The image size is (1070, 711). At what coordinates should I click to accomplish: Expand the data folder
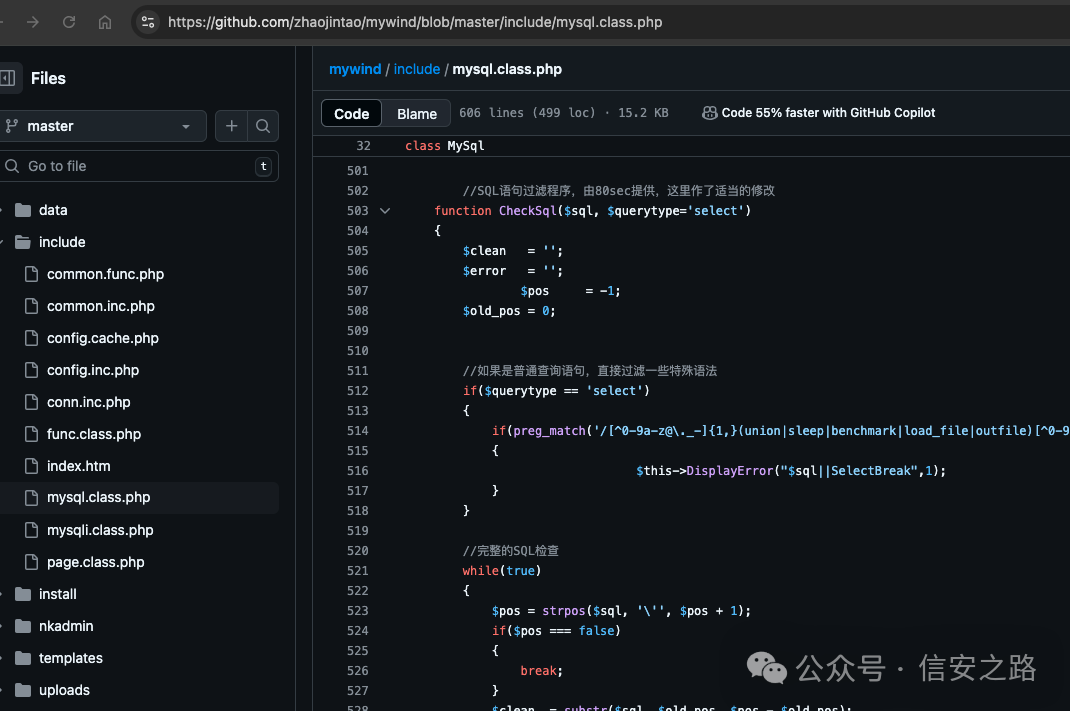pyautogui.click(x=53, y=210)
